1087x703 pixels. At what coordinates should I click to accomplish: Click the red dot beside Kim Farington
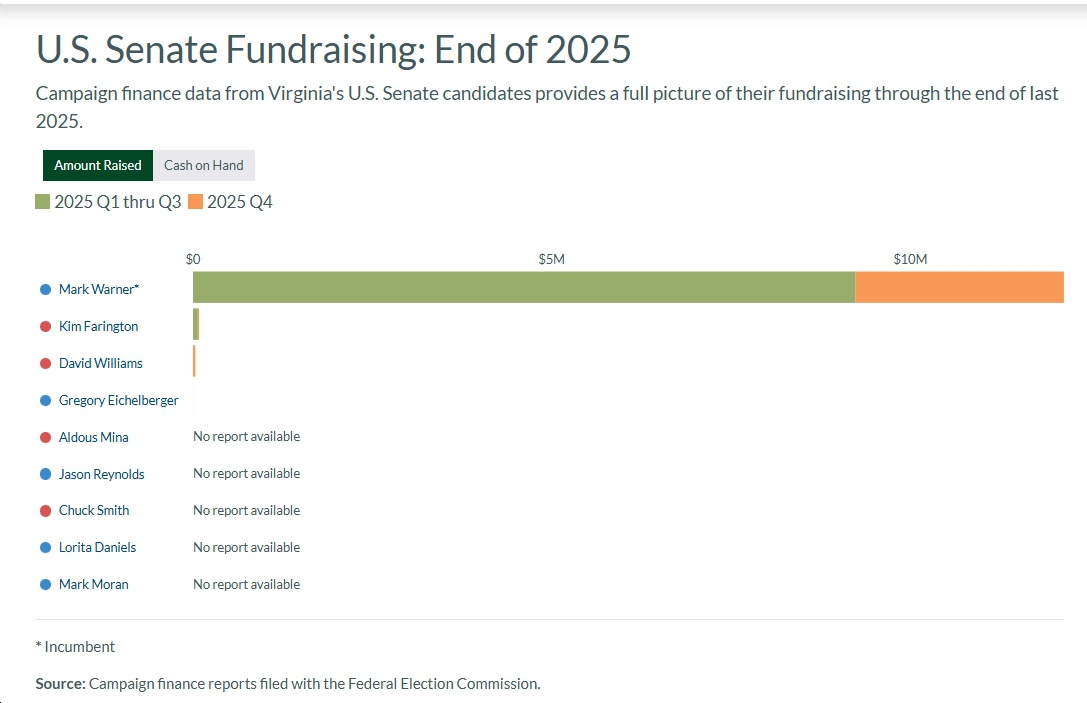[x=45, y=327]
